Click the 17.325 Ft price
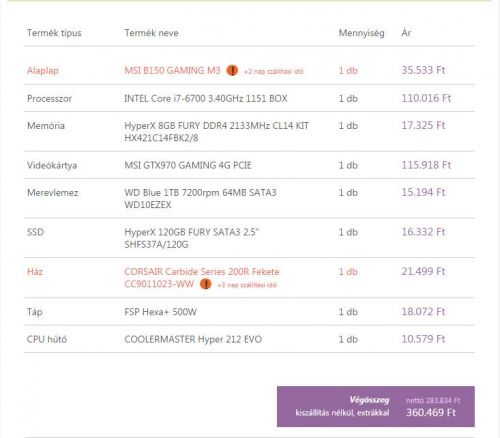The height and width of the screenshot is (438, 500). pos(423,126)
